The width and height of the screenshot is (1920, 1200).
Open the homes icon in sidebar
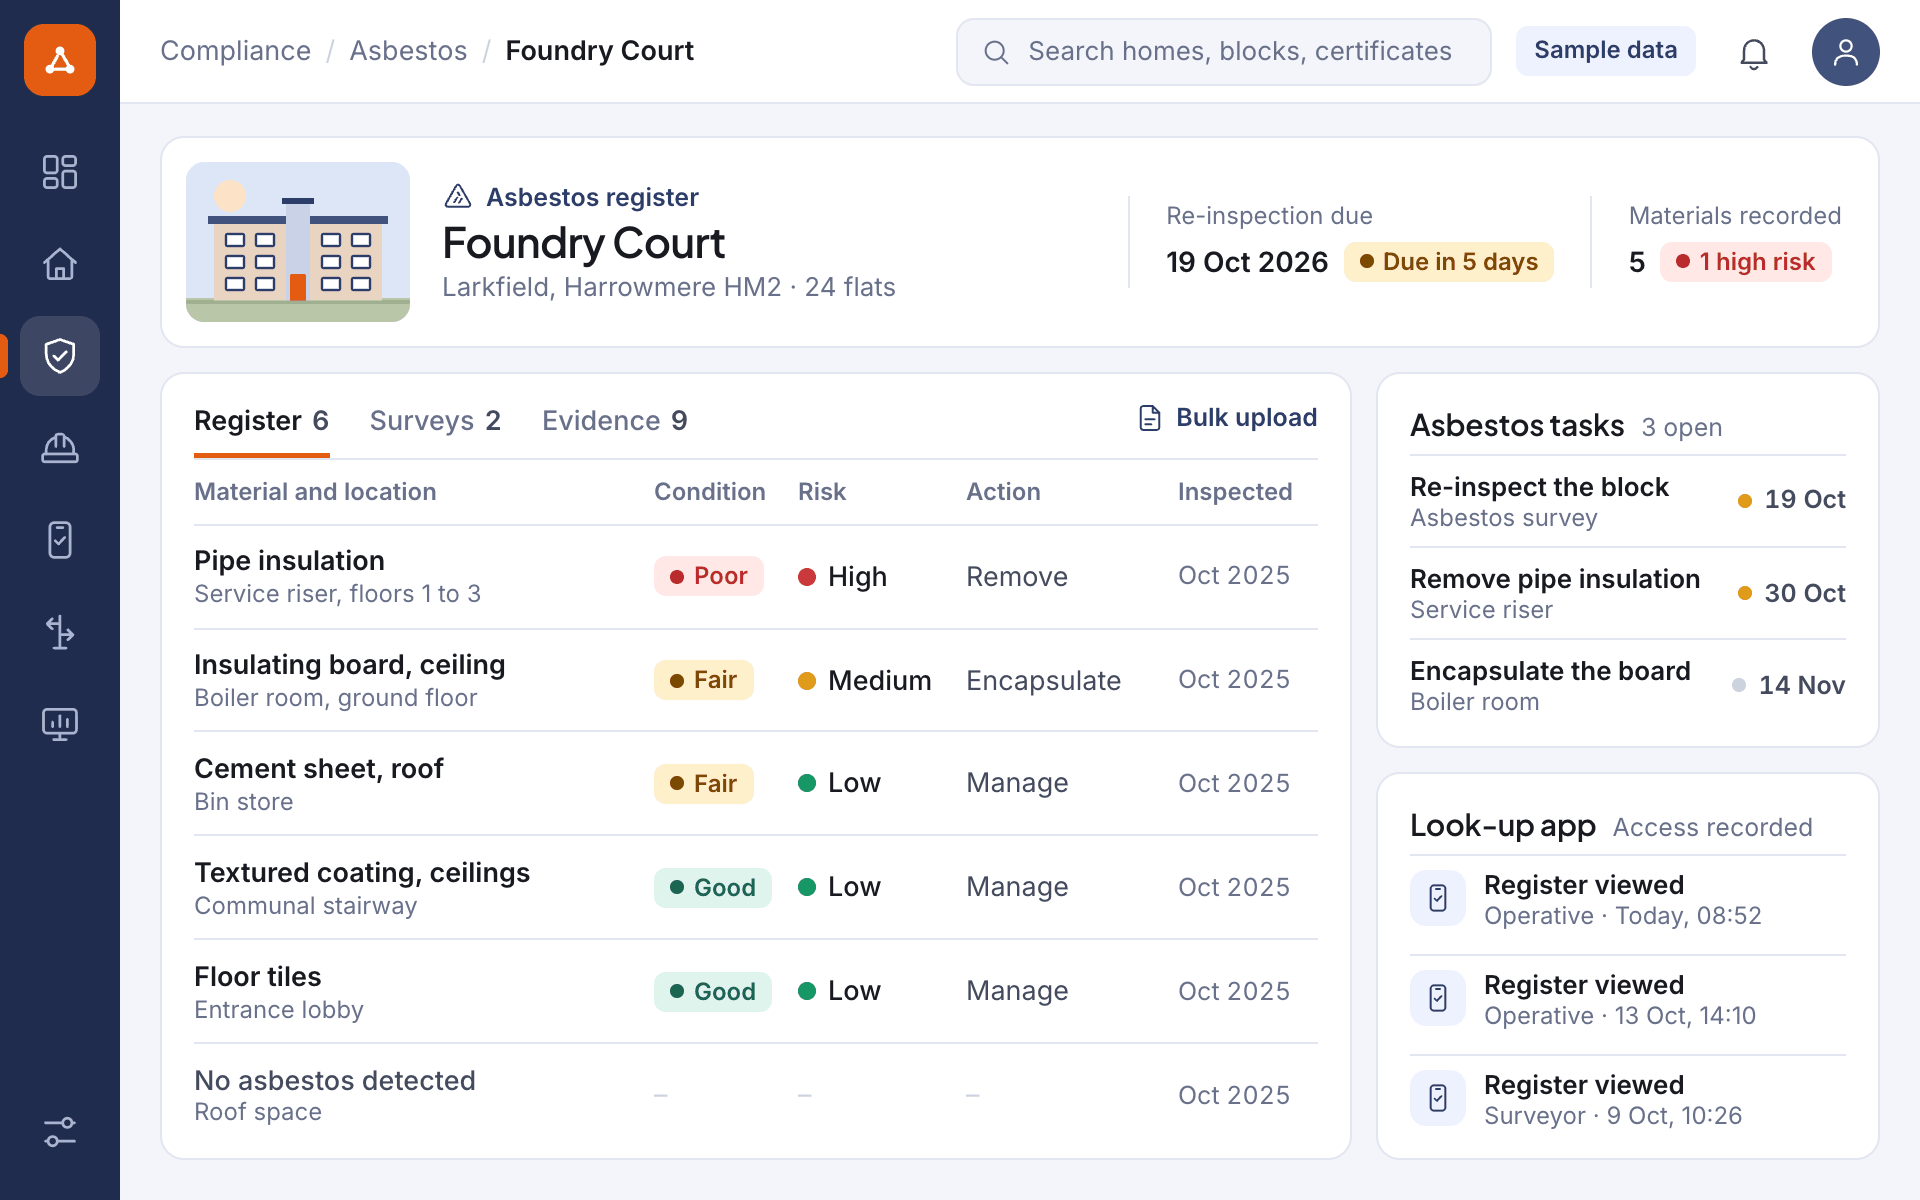(60, 264)
